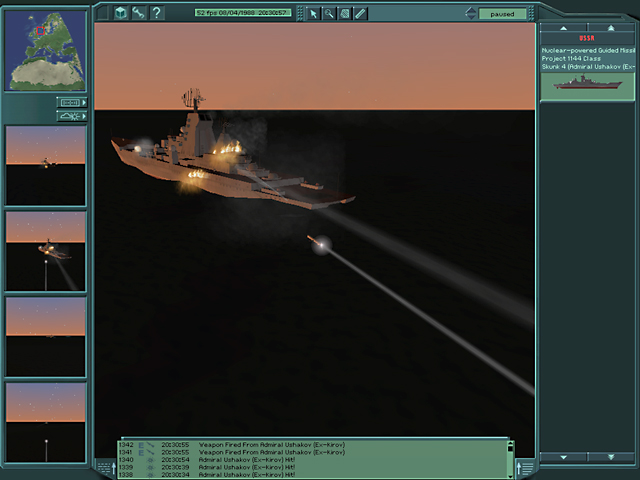Select message log entry 1339 Hit!

(x=313, y=467)
